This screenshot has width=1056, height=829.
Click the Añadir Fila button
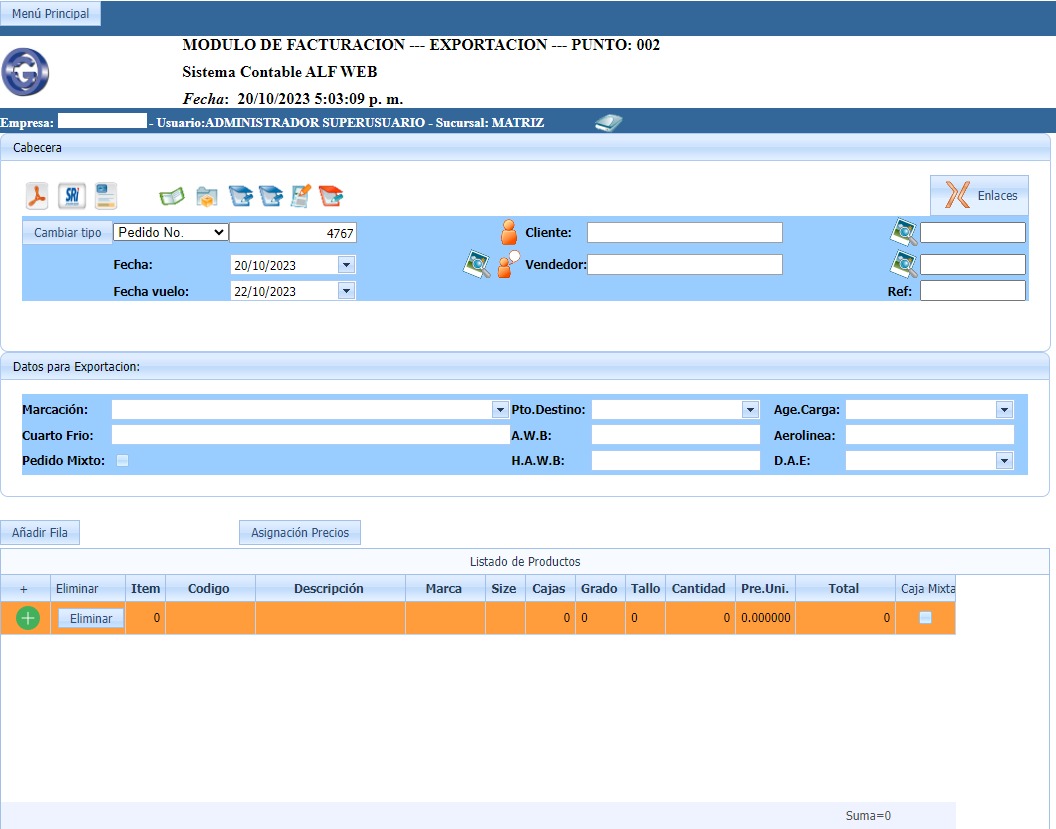[x=40, y=533]
